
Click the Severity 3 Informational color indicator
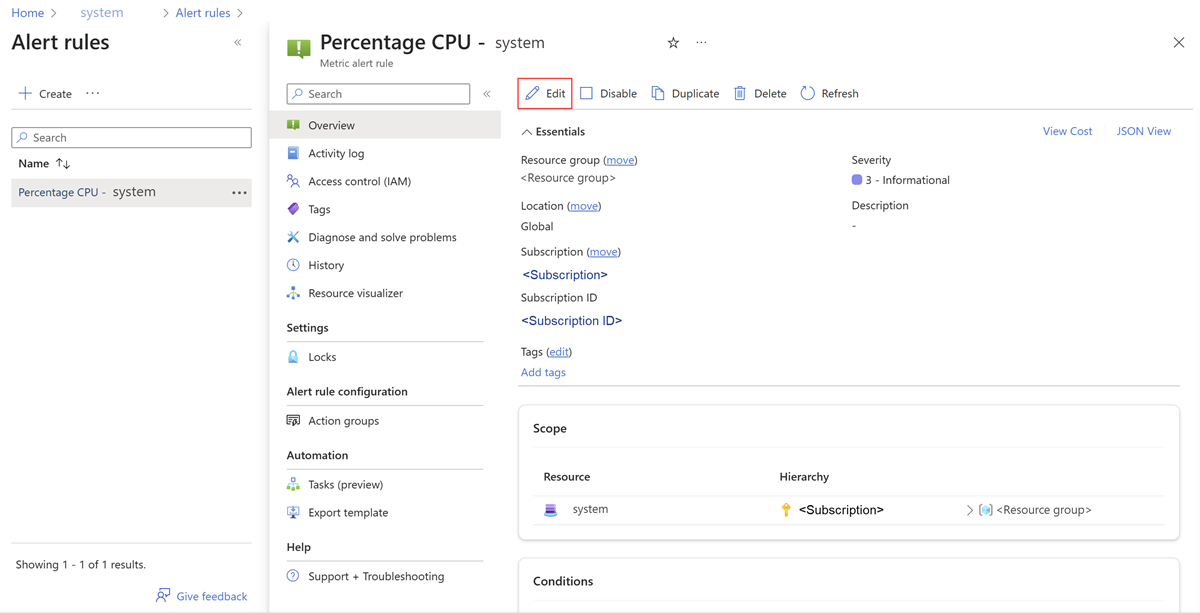tap(857, 180)
